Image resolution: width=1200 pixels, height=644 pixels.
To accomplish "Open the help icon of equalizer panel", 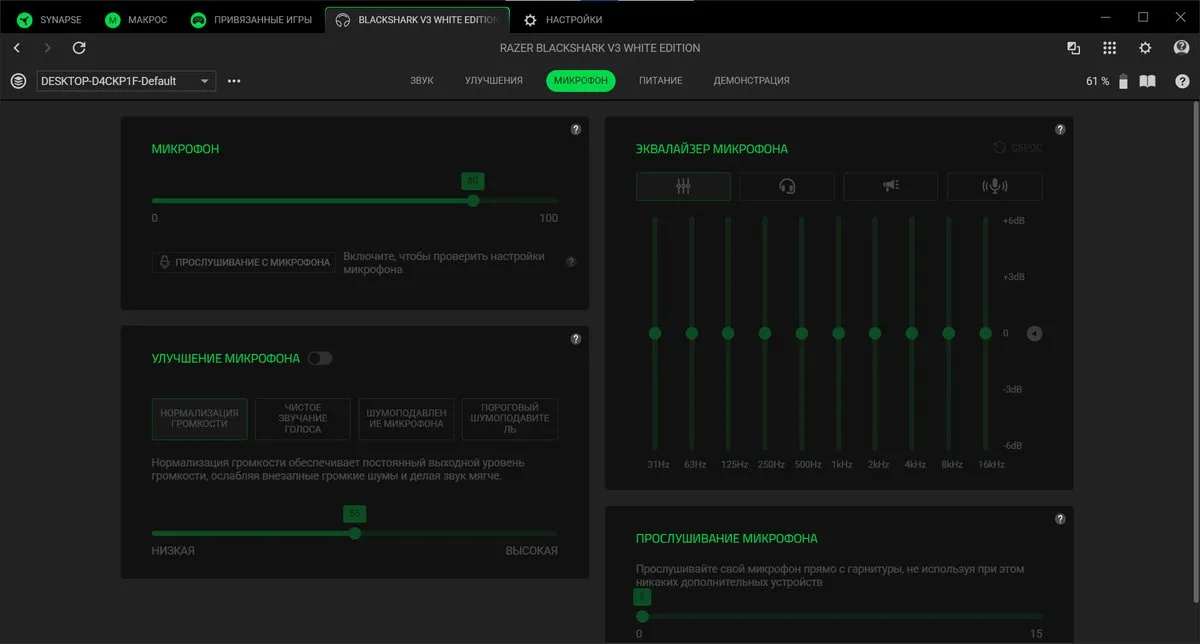I will 1061,130.
